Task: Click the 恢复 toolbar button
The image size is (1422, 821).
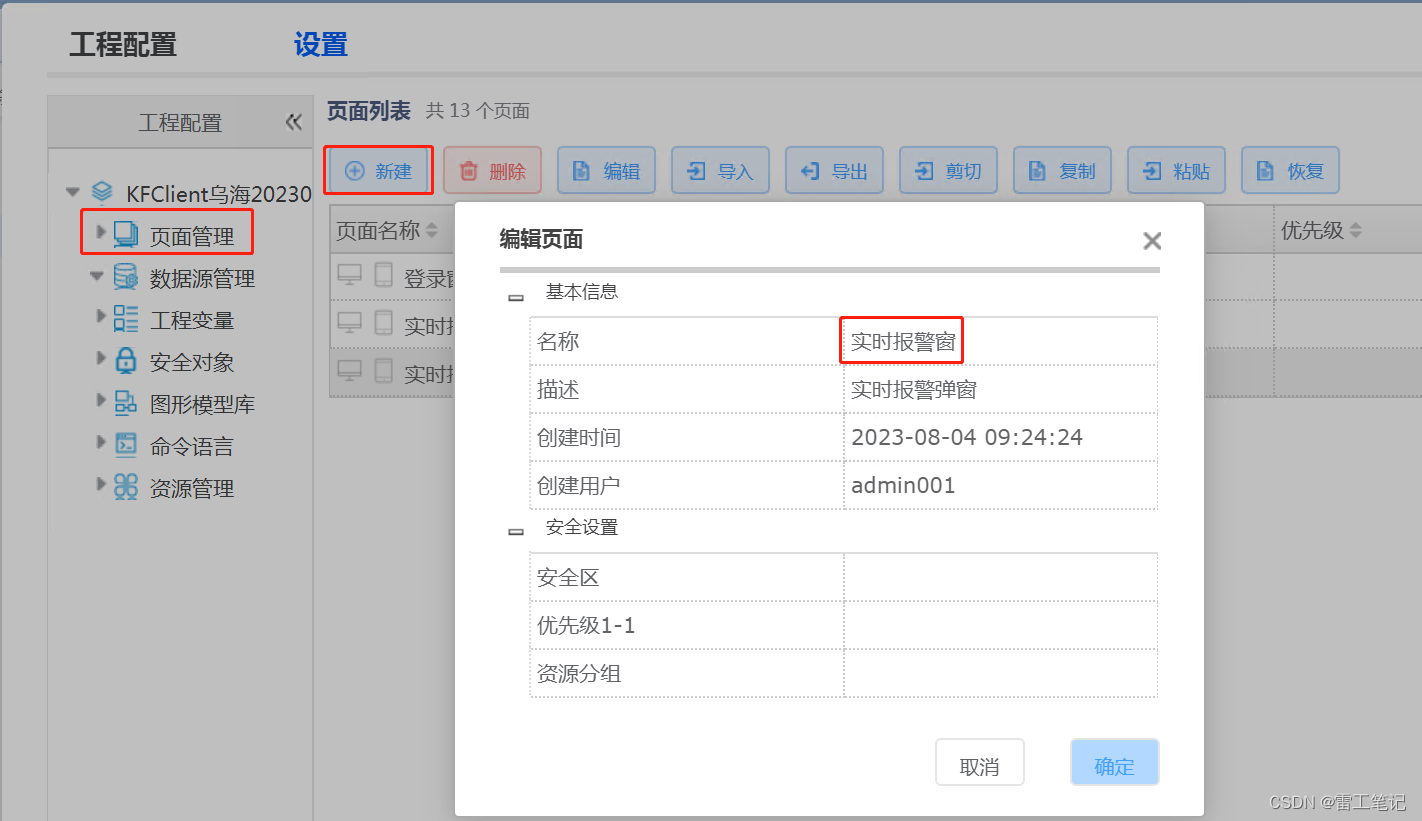Action: (1290, 171)
